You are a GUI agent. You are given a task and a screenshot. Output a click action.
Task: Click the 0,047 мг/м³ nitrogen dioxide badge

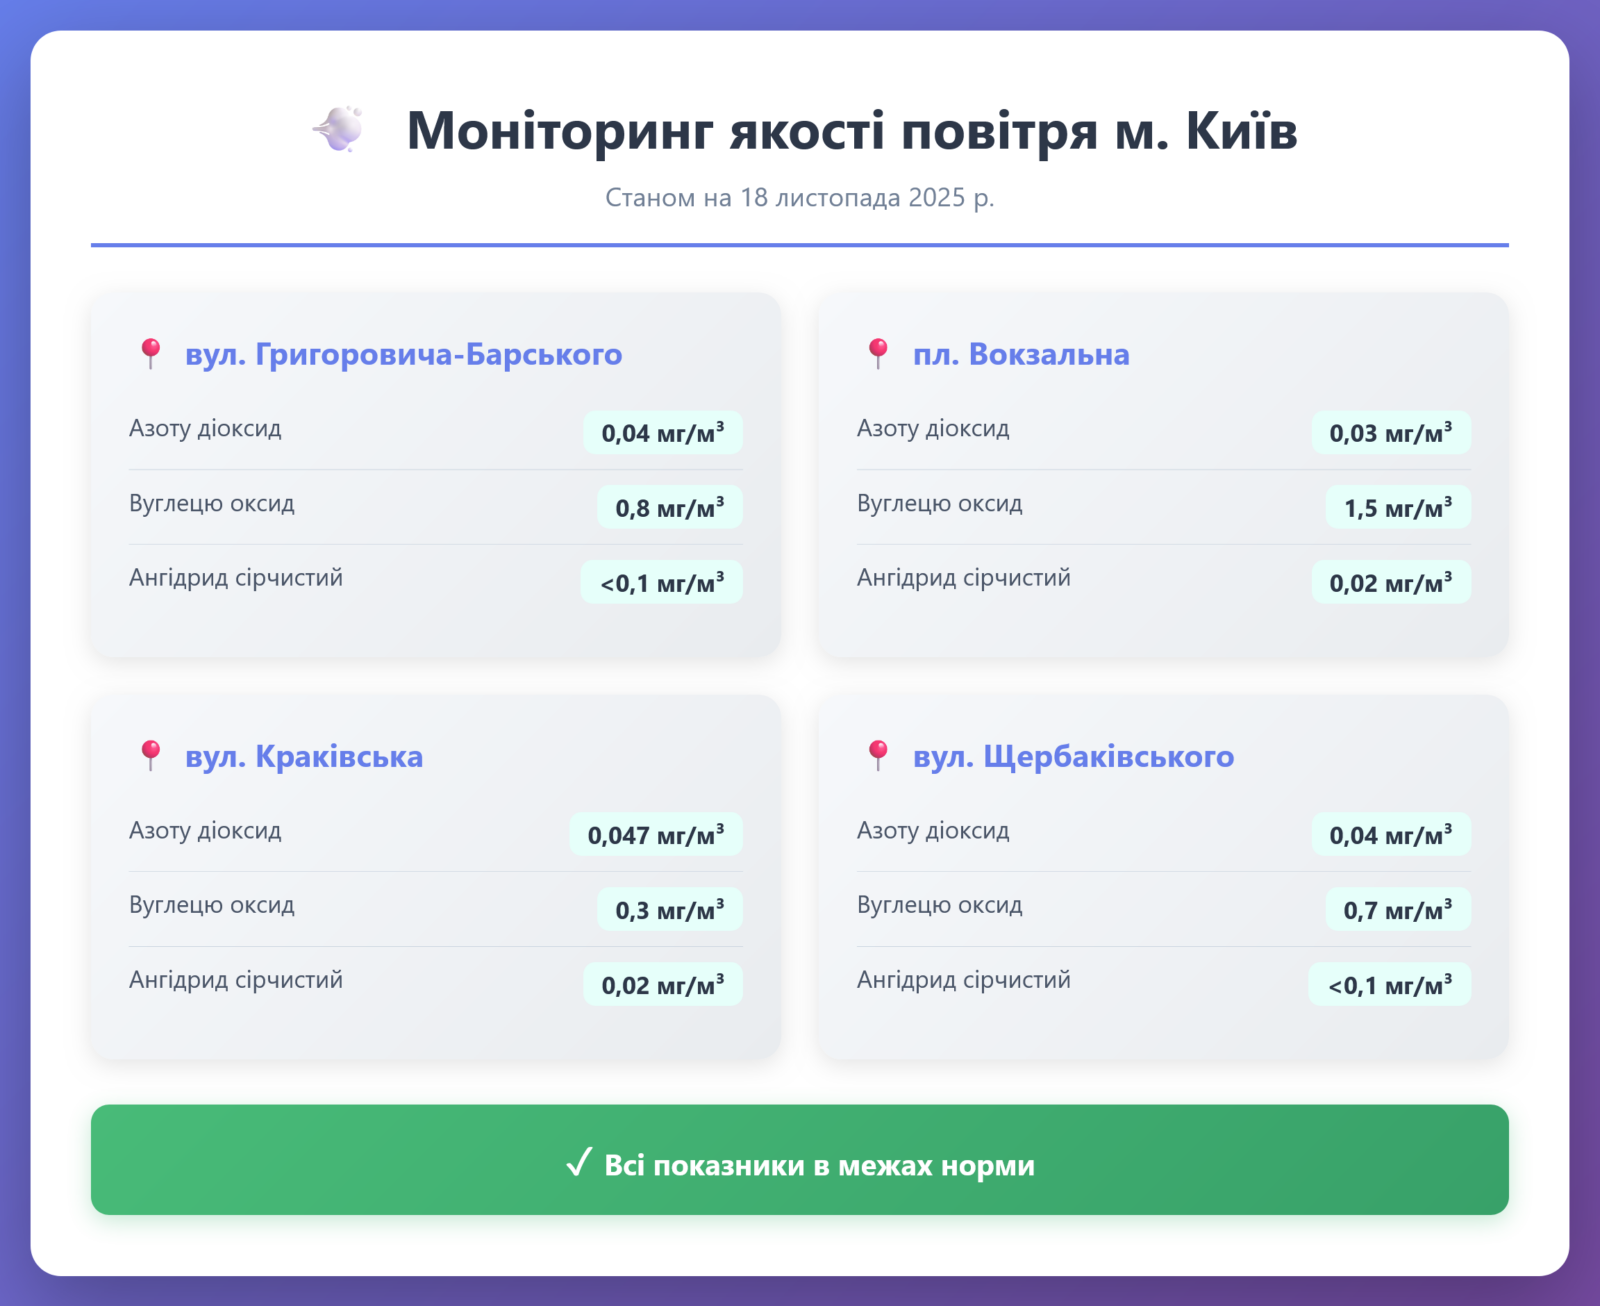point(655,835)
